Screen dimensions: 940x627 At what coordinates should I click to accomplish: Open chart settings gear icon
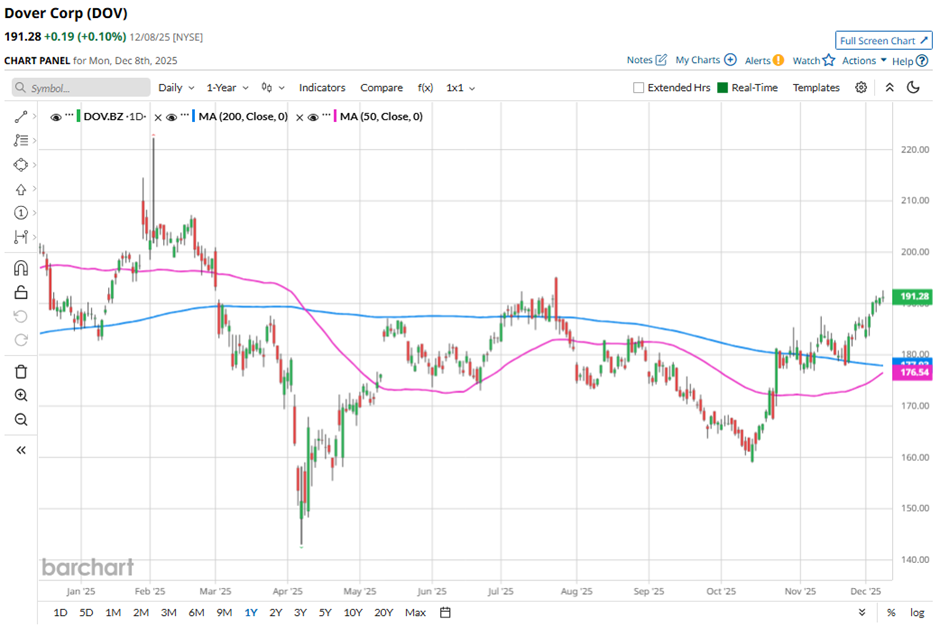tap(861, 88)
